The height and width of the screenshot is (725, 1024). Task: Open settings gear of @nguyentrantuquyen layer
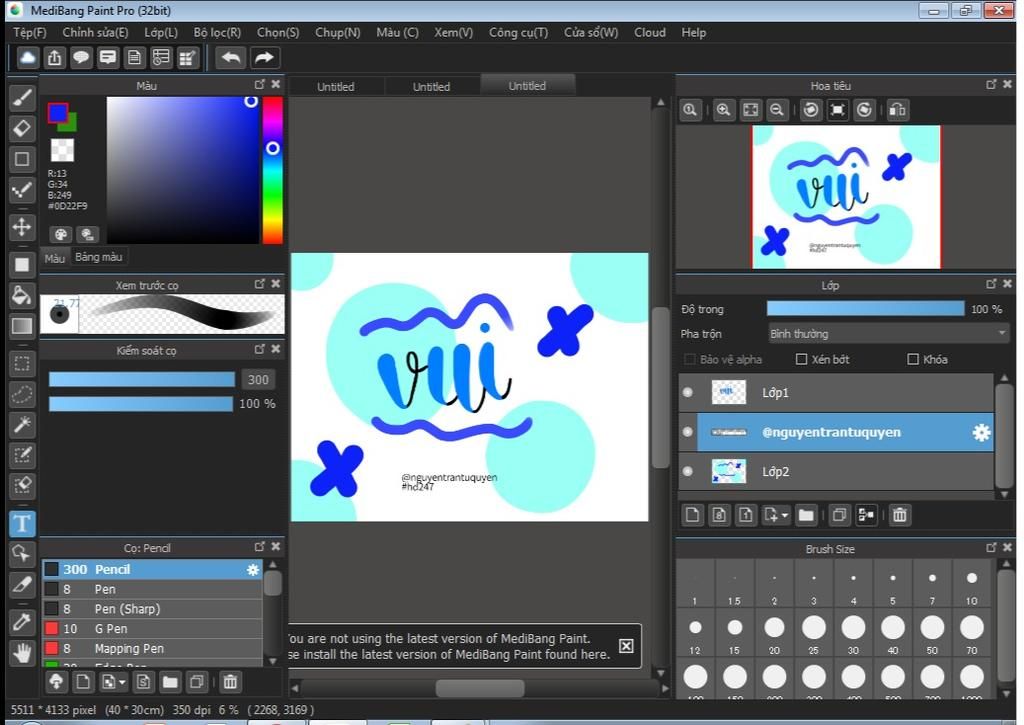point(981,432)
